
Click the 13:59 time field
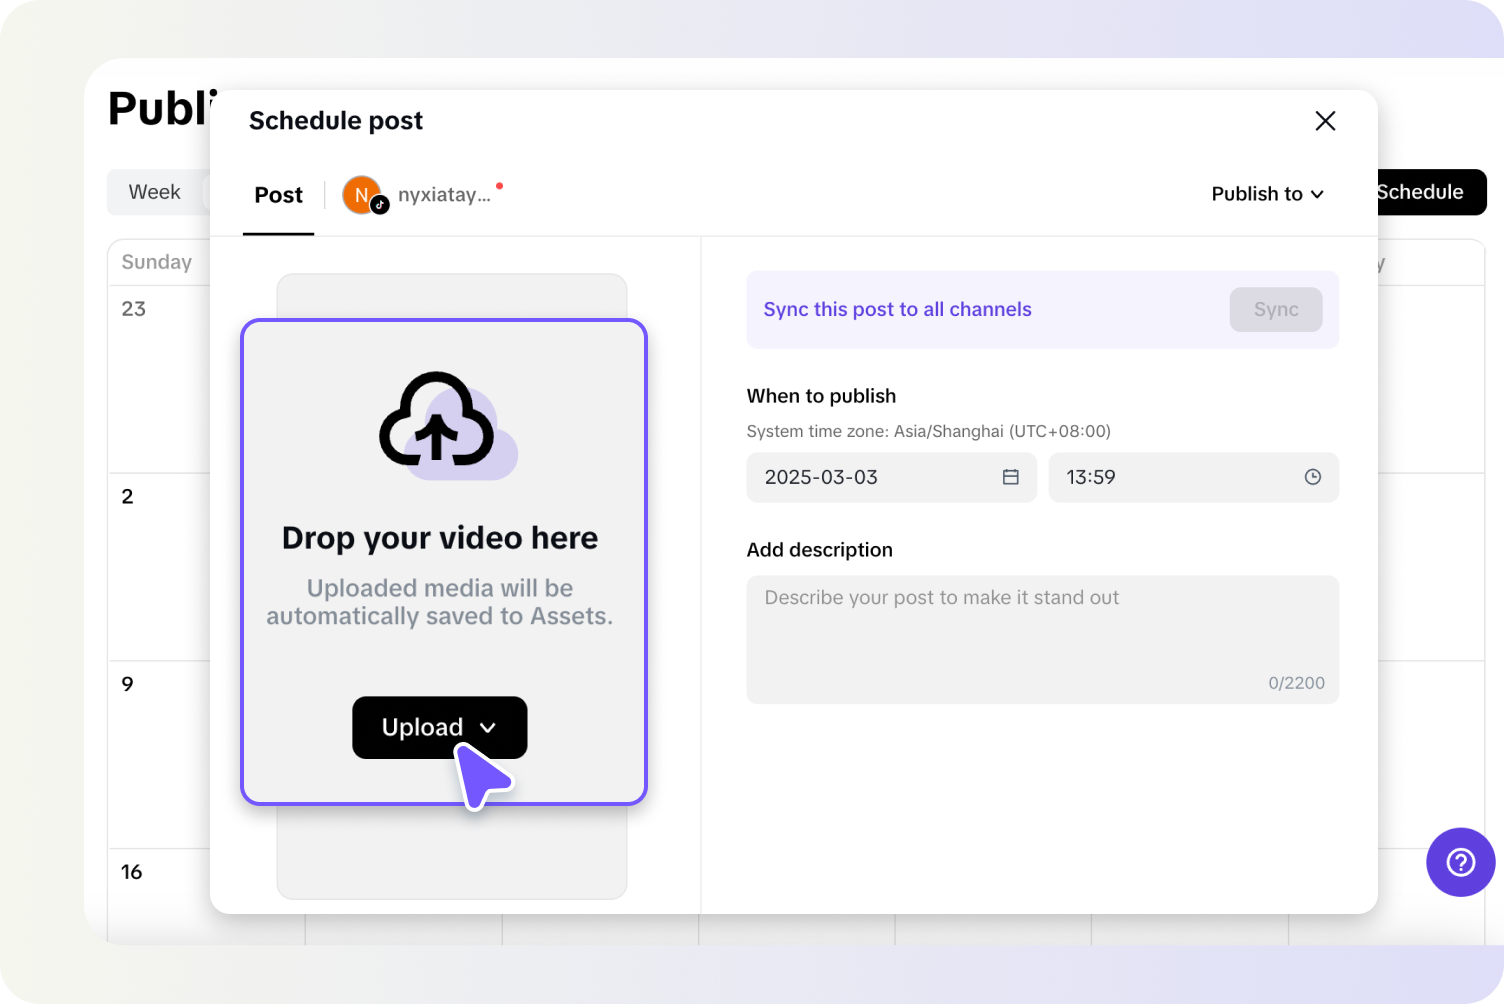[x=1150, y=477]
